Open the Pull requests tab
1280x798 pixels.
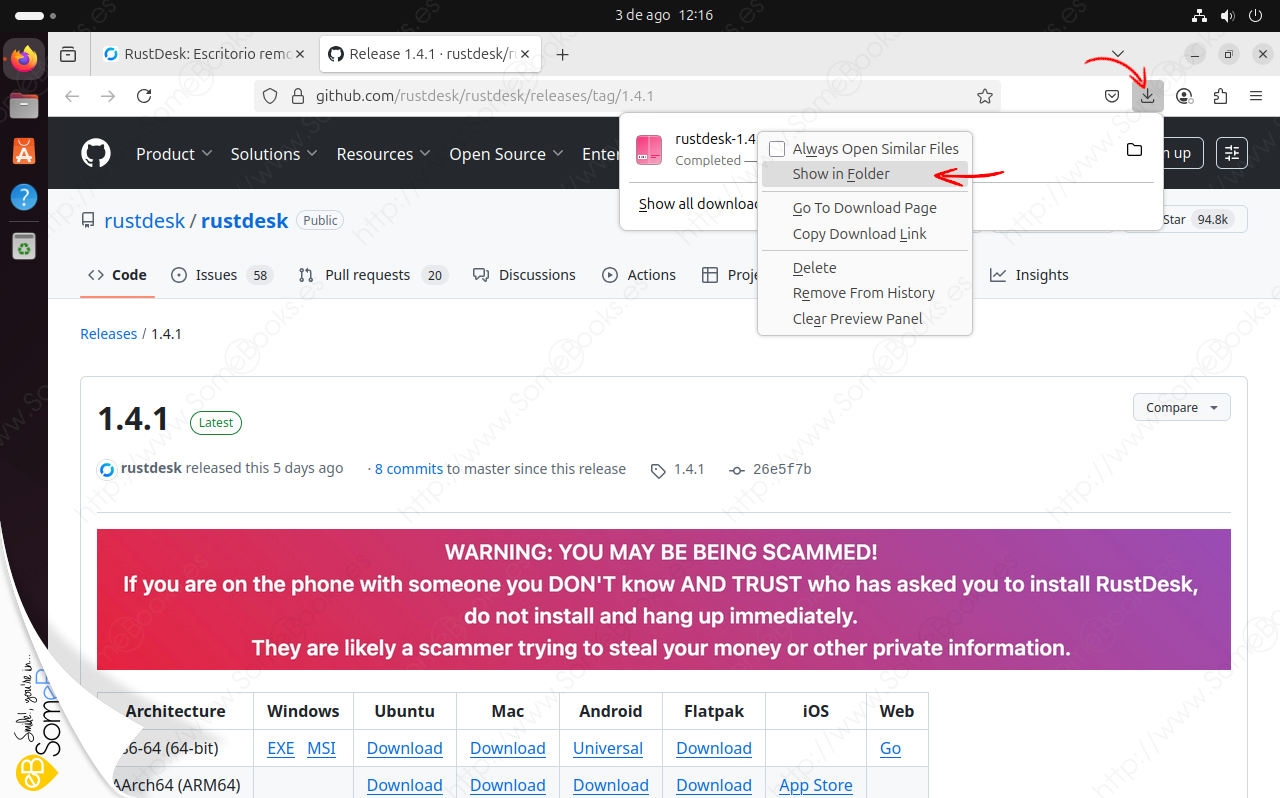[x=373, y=275]
